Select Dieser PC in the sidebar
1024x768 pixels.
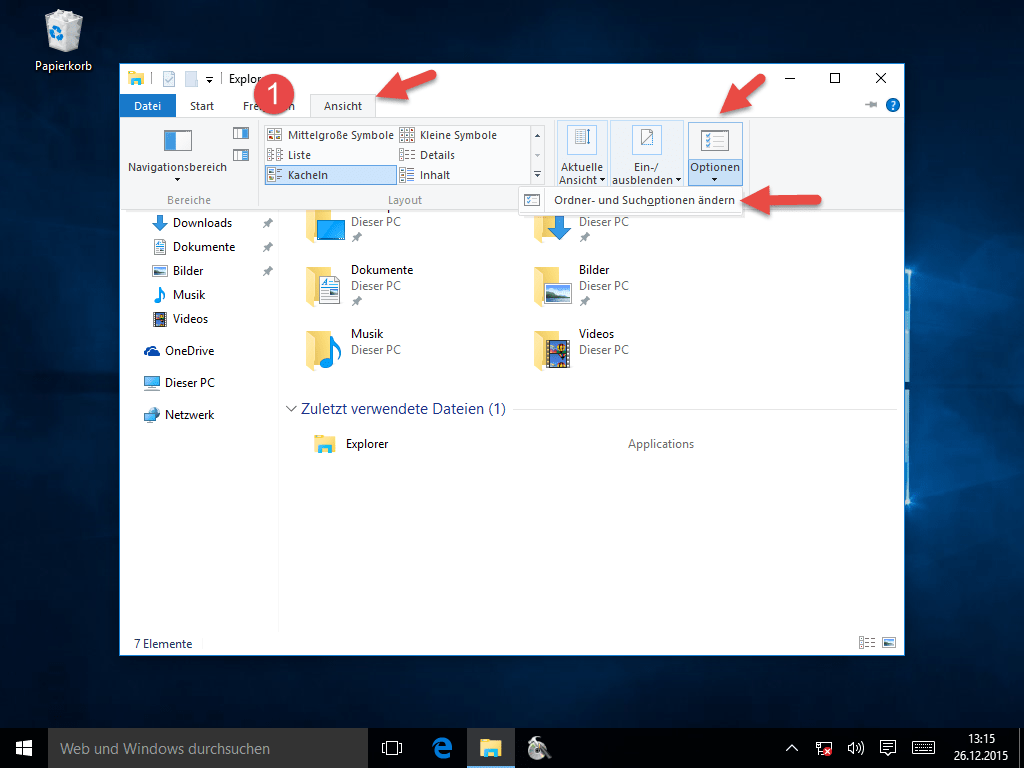[189, 383]
